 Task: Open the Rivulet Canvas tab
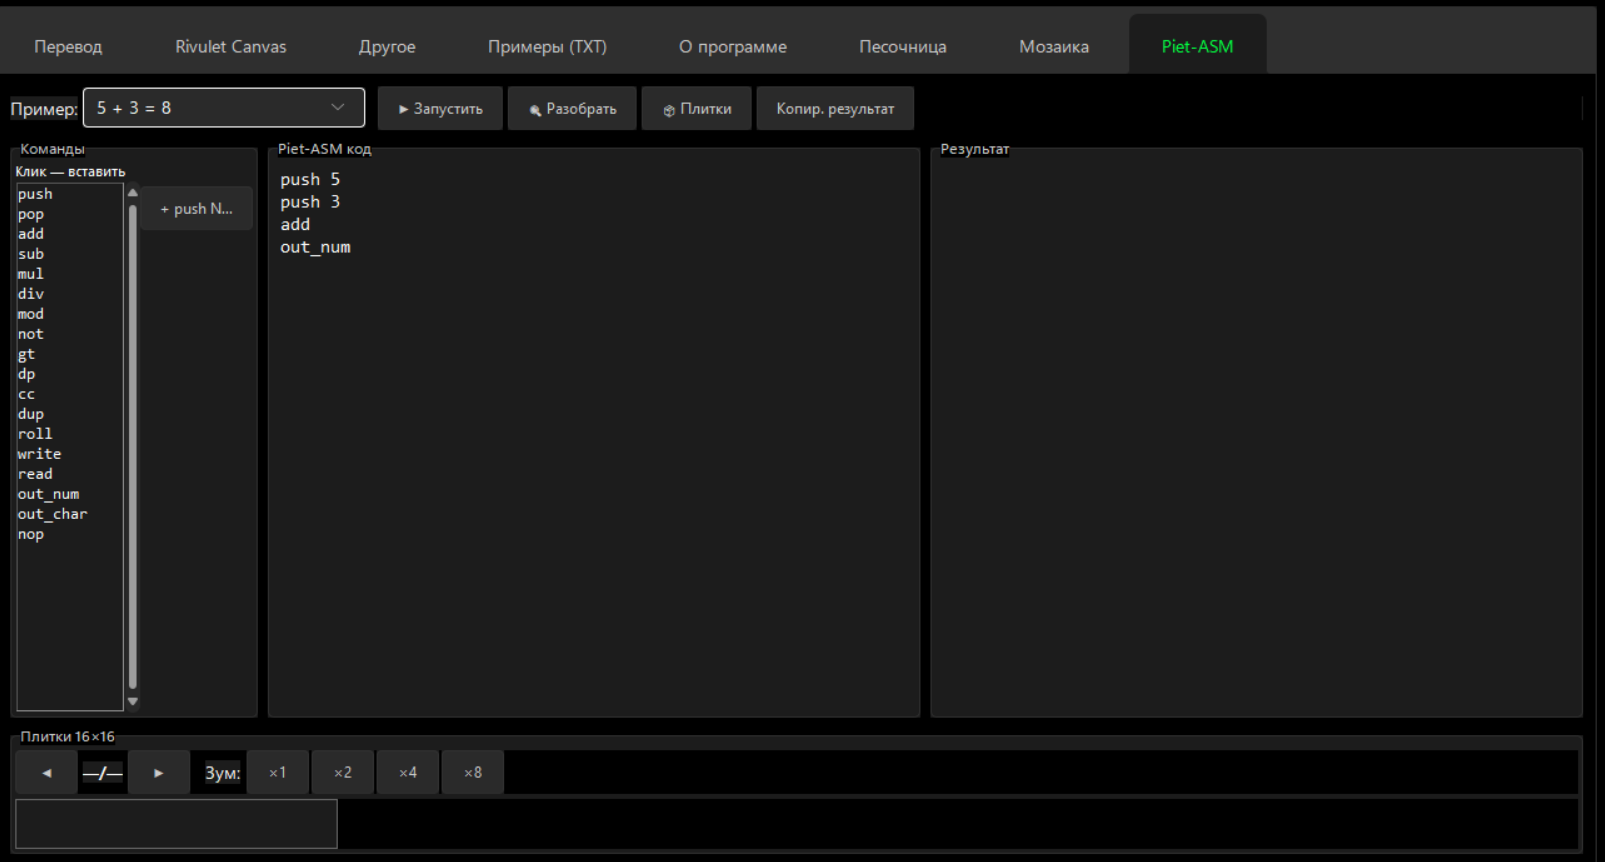tap(231, 47)
